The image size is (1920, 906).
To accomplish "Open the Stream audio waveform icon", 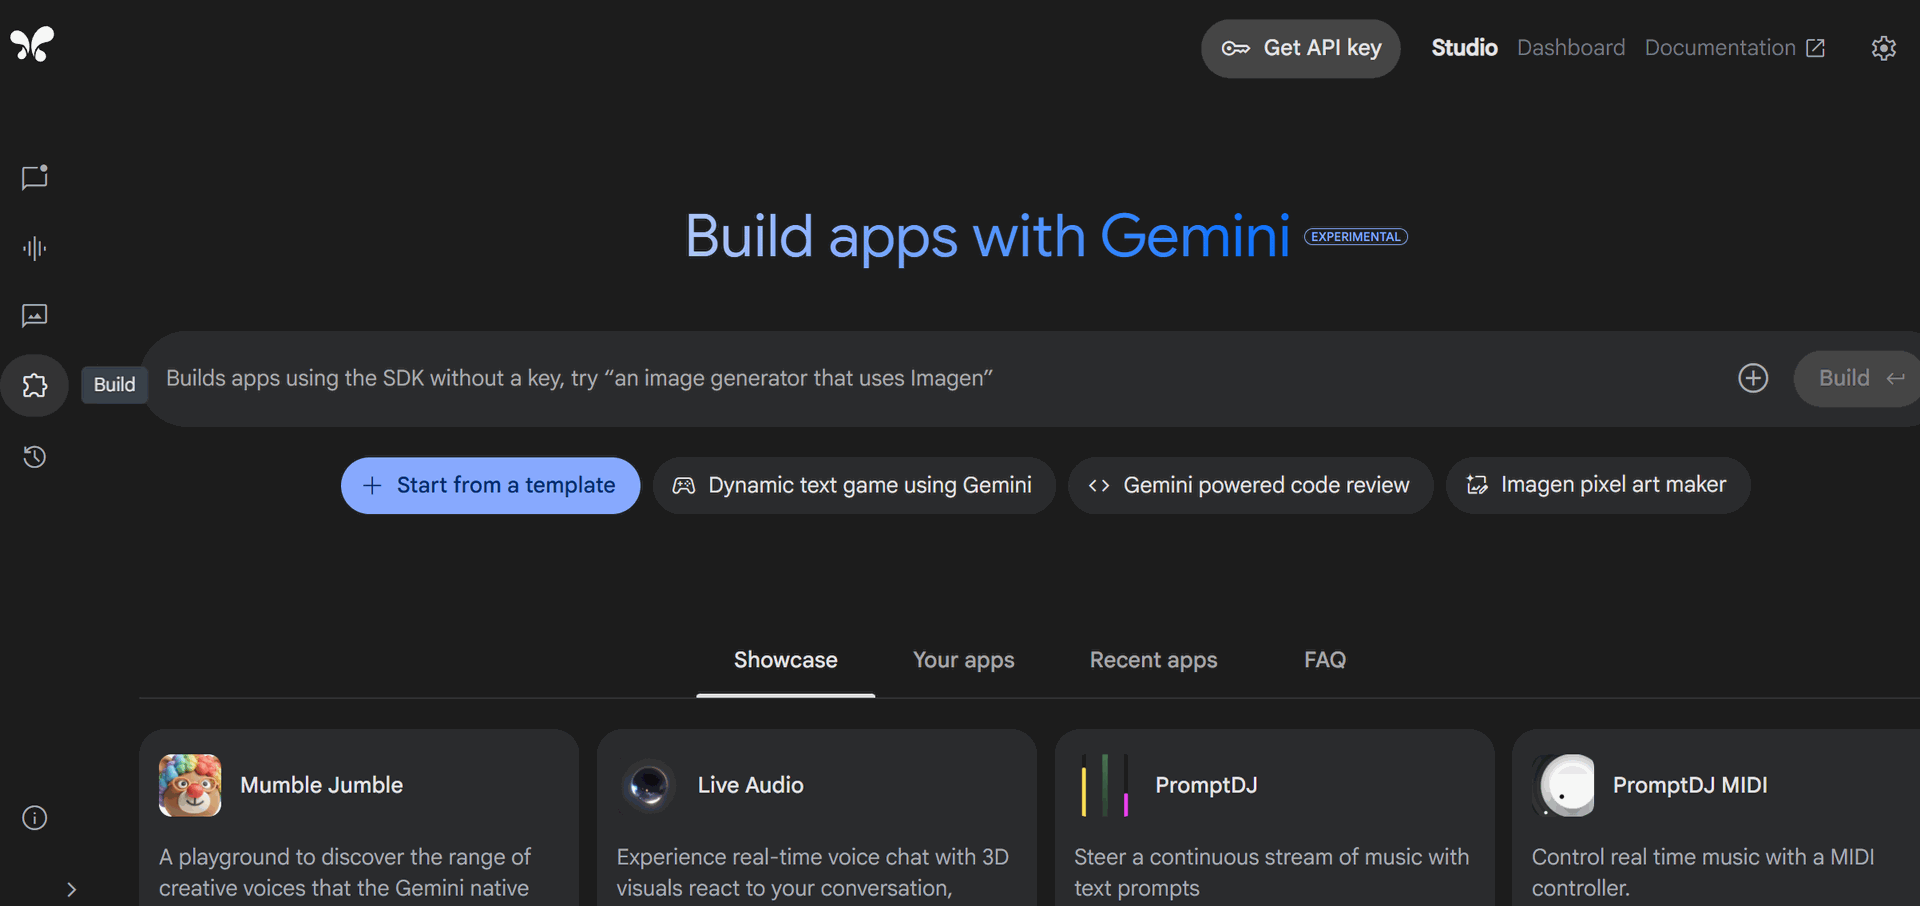I will [35, 248].
